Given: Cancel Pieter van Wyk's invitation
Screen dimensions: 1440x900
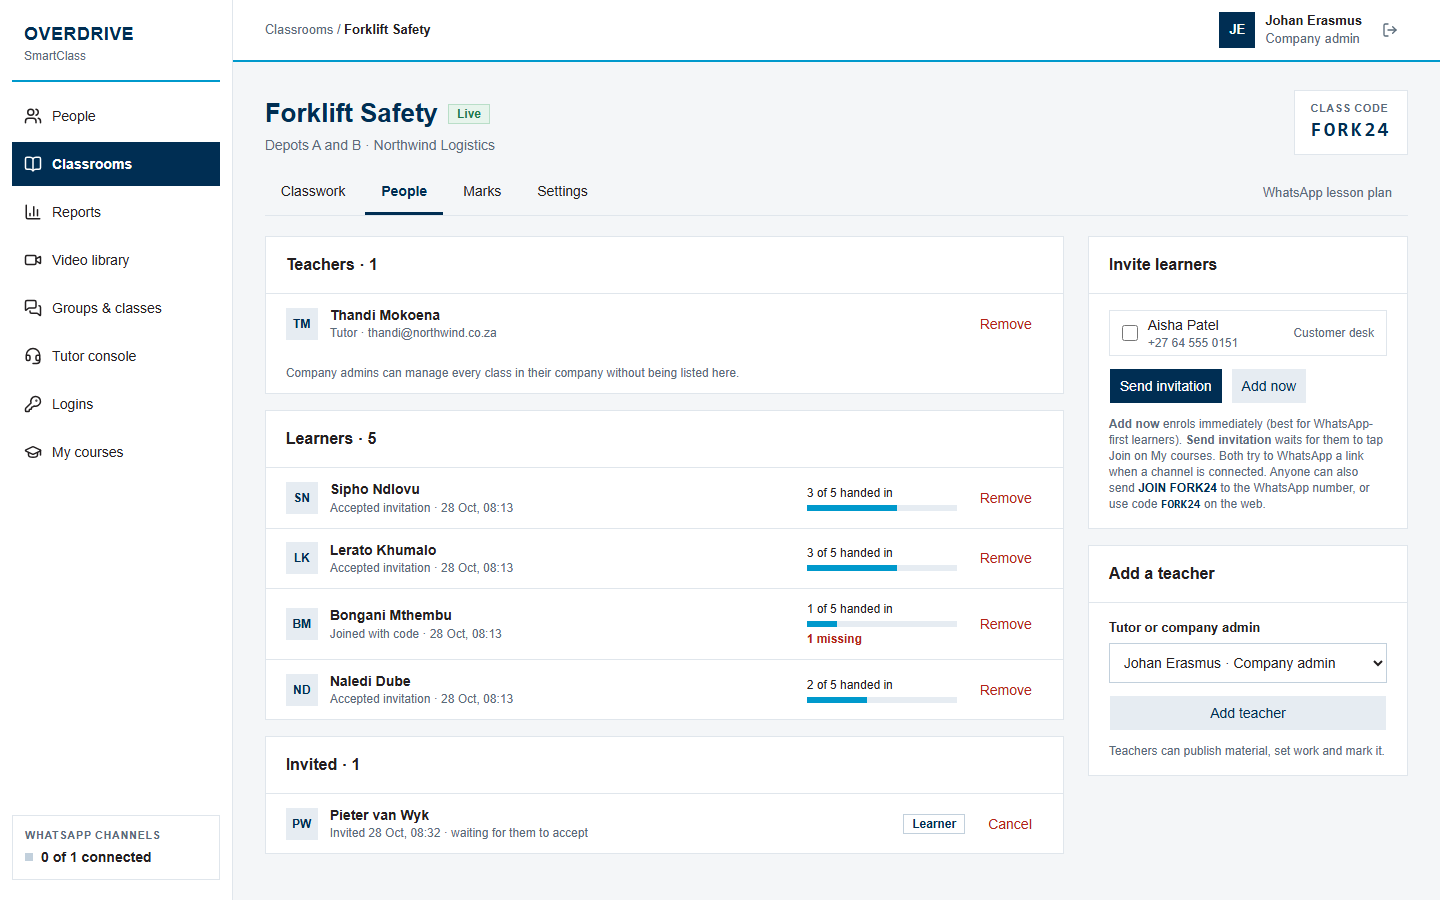Looking at the screenshot, I should (x=1010, y=824).
